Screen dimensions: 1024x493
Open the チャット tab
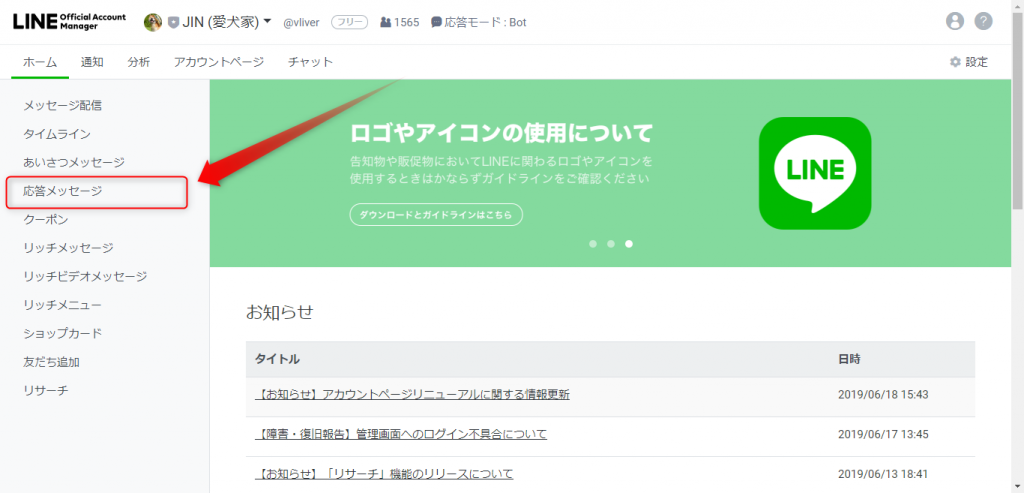click(310, 62)
